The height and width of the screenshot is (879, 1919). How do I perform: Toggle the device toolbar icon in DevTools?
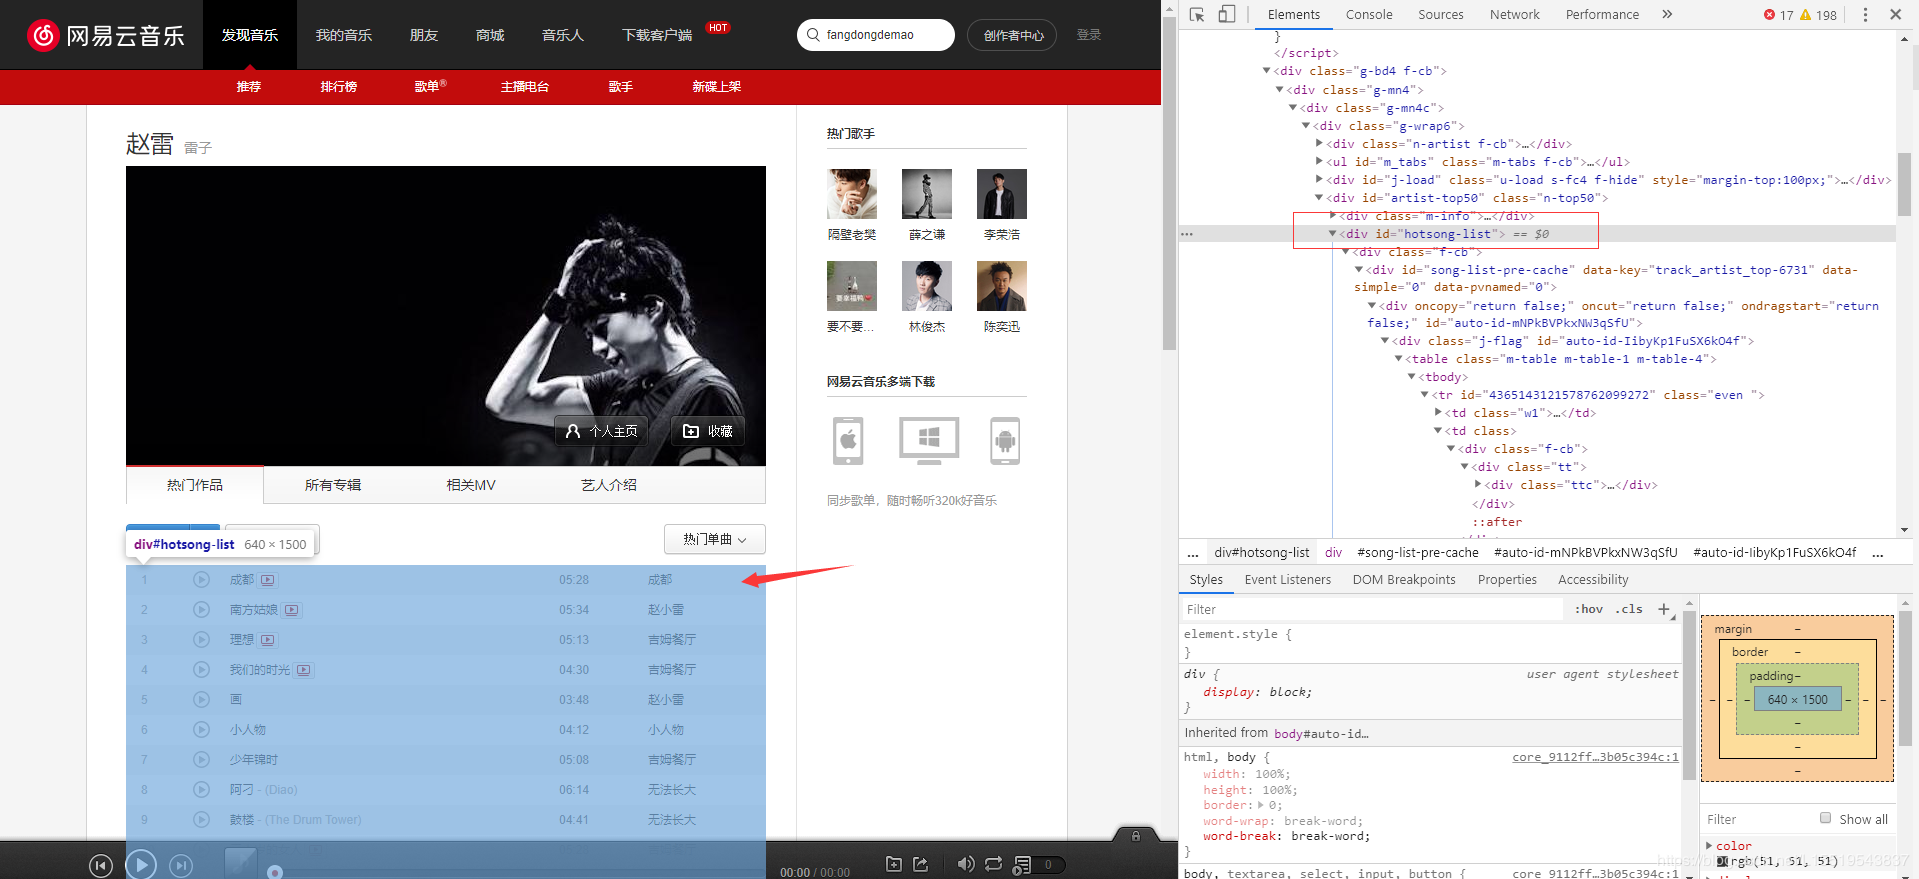1227,14
